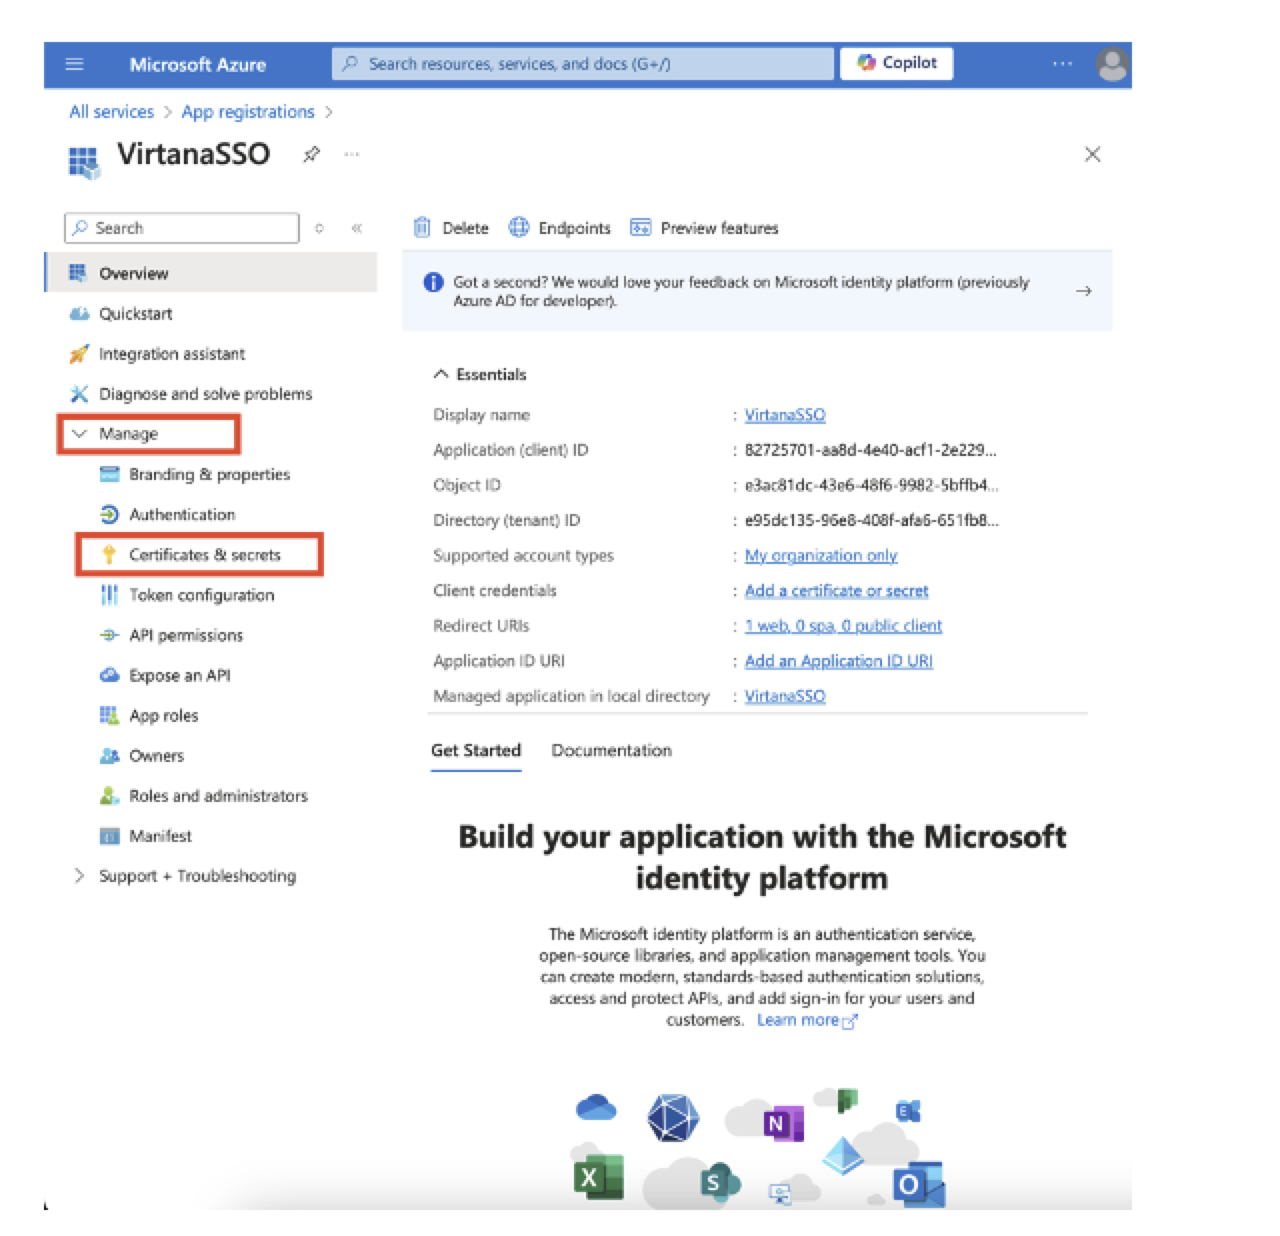Click the Application (client) ID value

coord(870,450)
